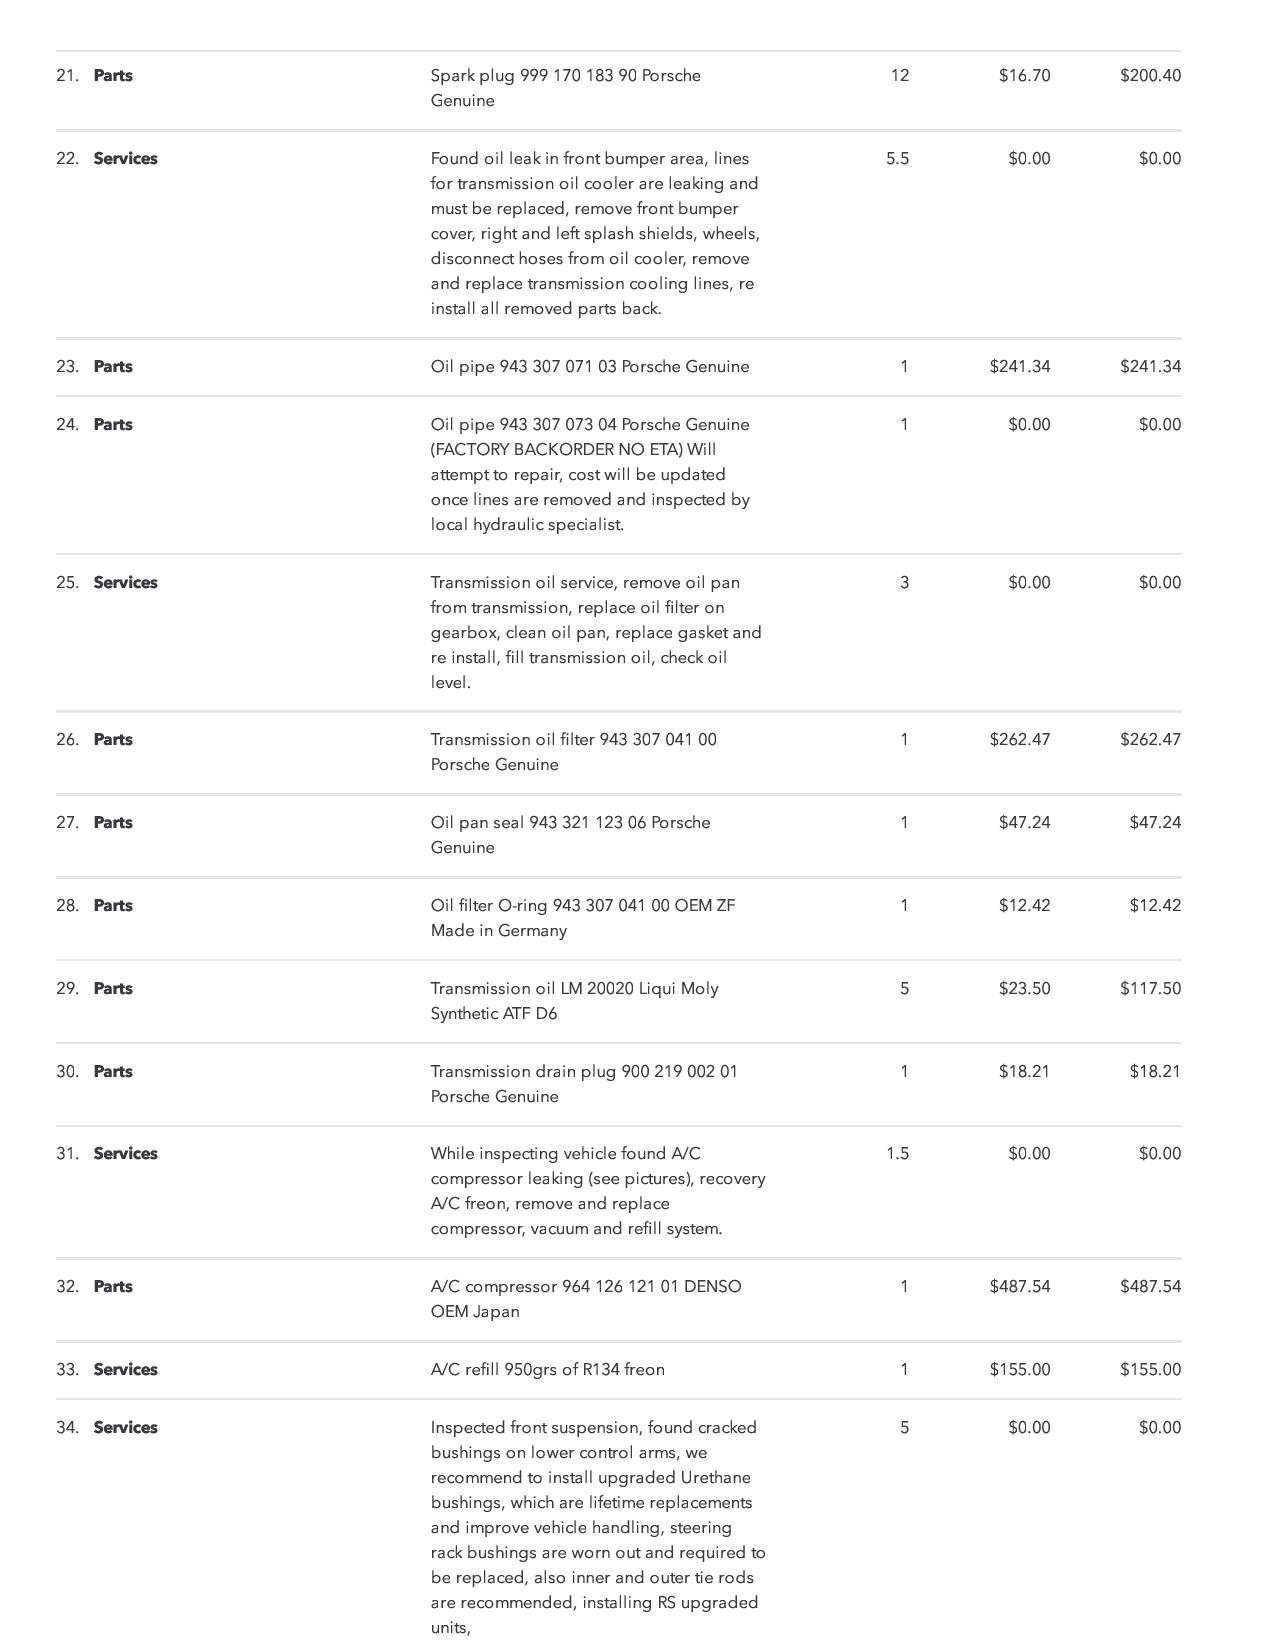Click line 22 Services label
The width and height of the screenshot is (1275, 1650).
(125, 159)
